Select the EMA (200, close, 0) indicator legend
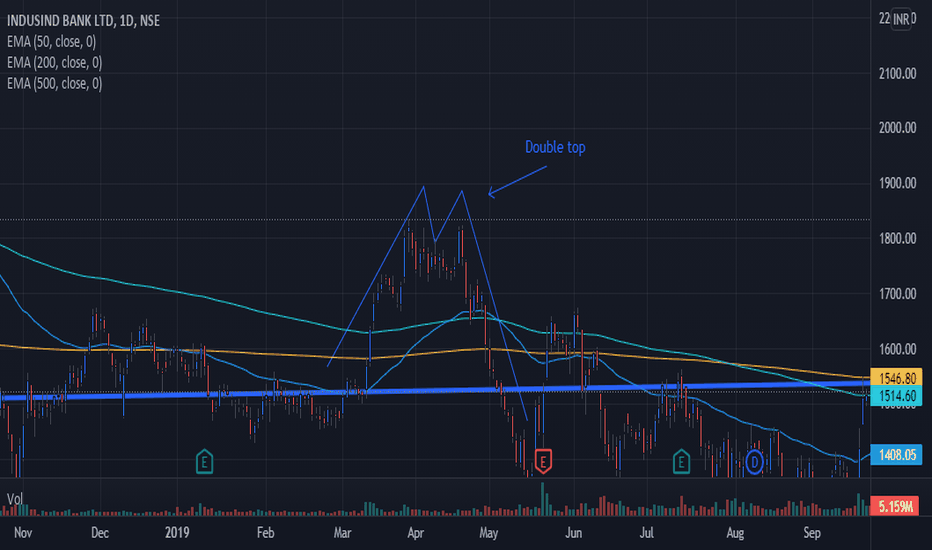Screen dimensions: 932x550 (55, 62)
